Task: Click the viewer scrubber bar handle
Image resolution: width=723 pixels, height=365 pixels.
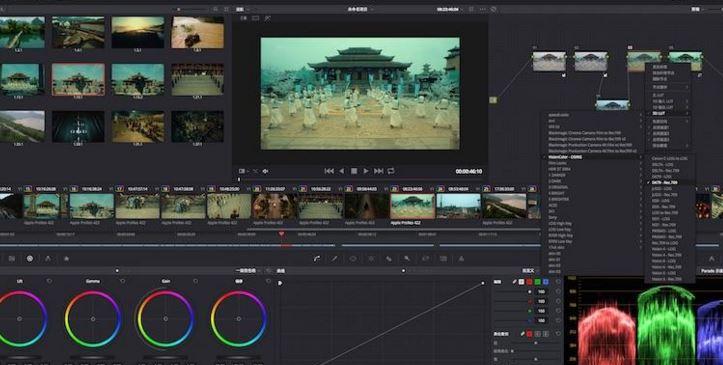Action: pos(239,180)
